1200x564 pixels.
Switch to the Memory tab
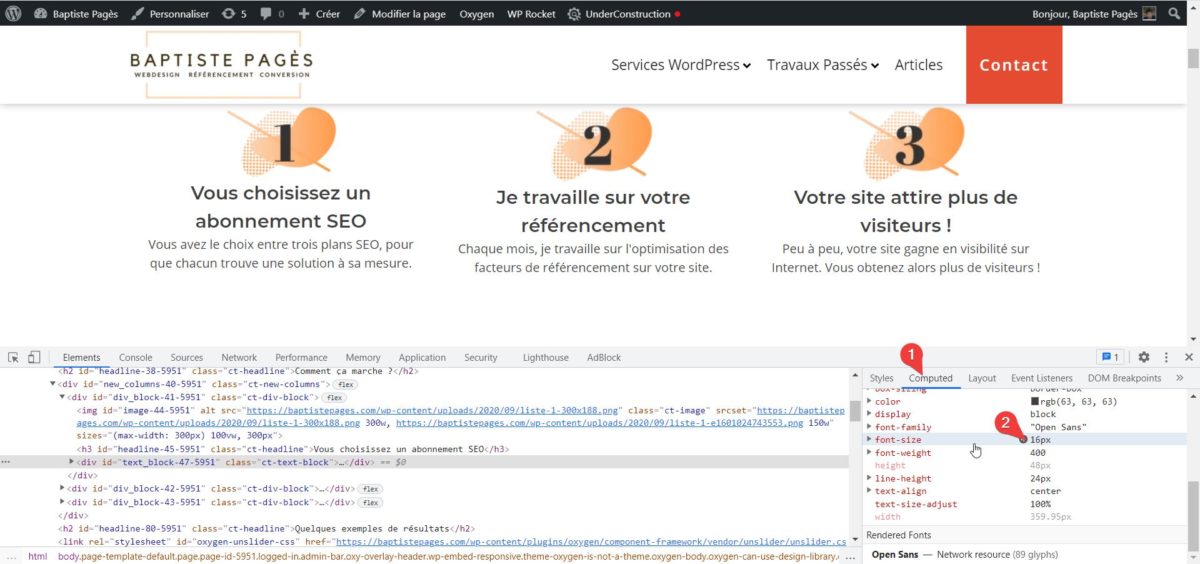[363, 357]
